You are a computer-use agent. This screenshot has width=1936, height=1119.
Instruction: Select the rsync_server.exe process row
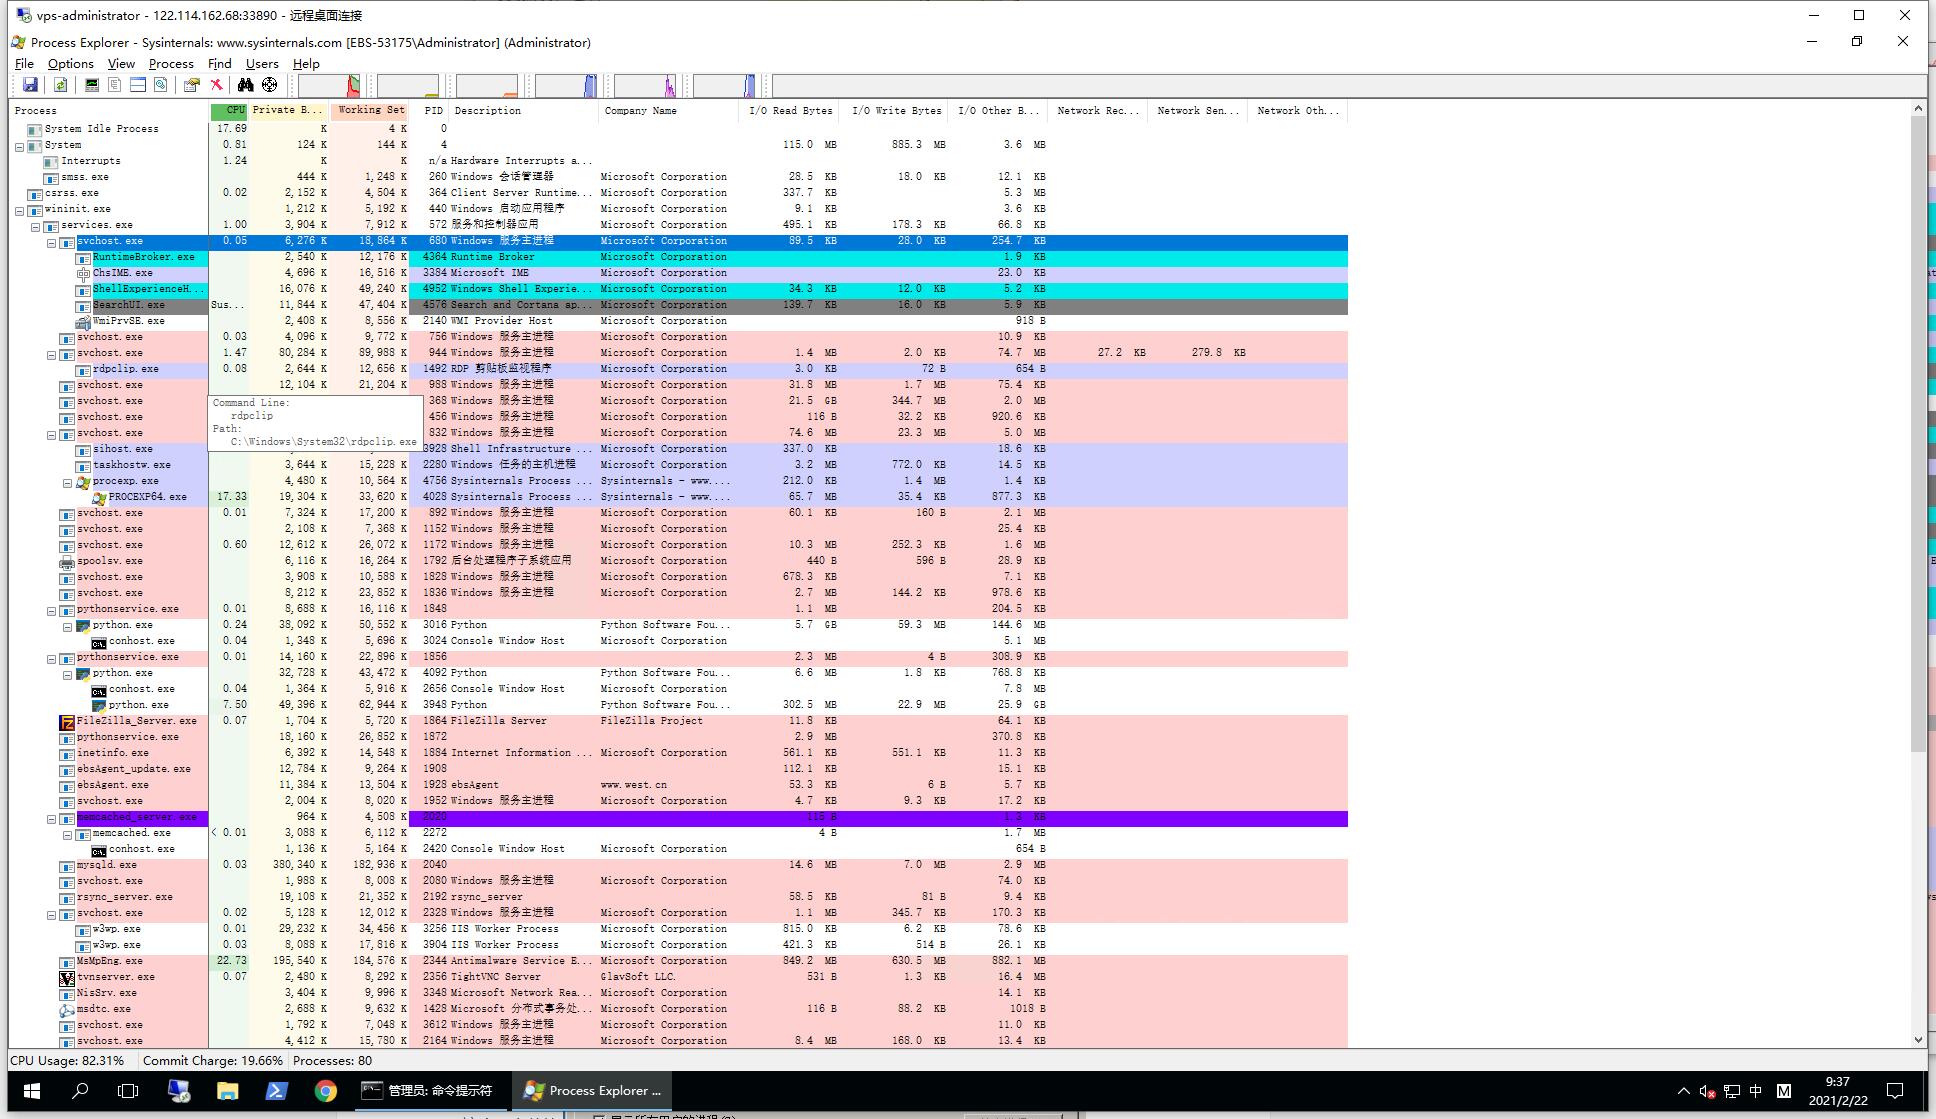tap(678, 897)
